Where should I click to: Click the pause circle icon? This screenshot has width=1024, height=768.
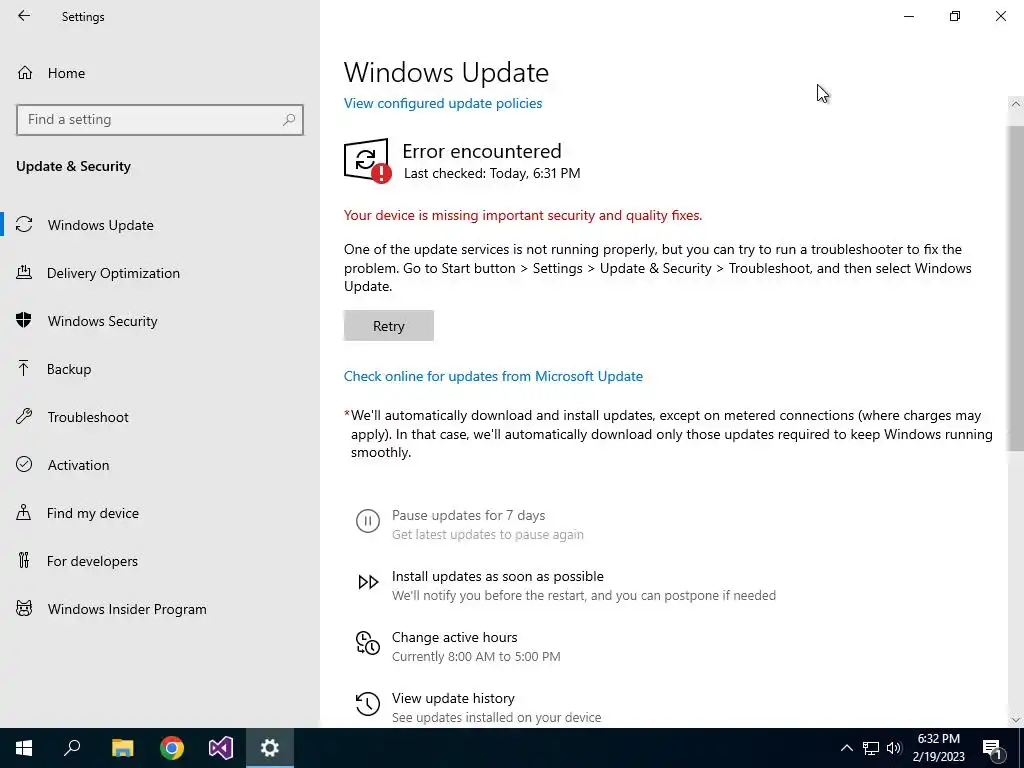point(368,520)
